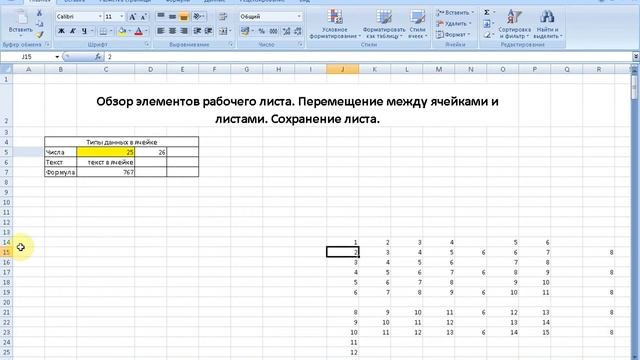Click the cell with текст в ячейке
This screenshot has height=360, width=640.
point(106,162)
